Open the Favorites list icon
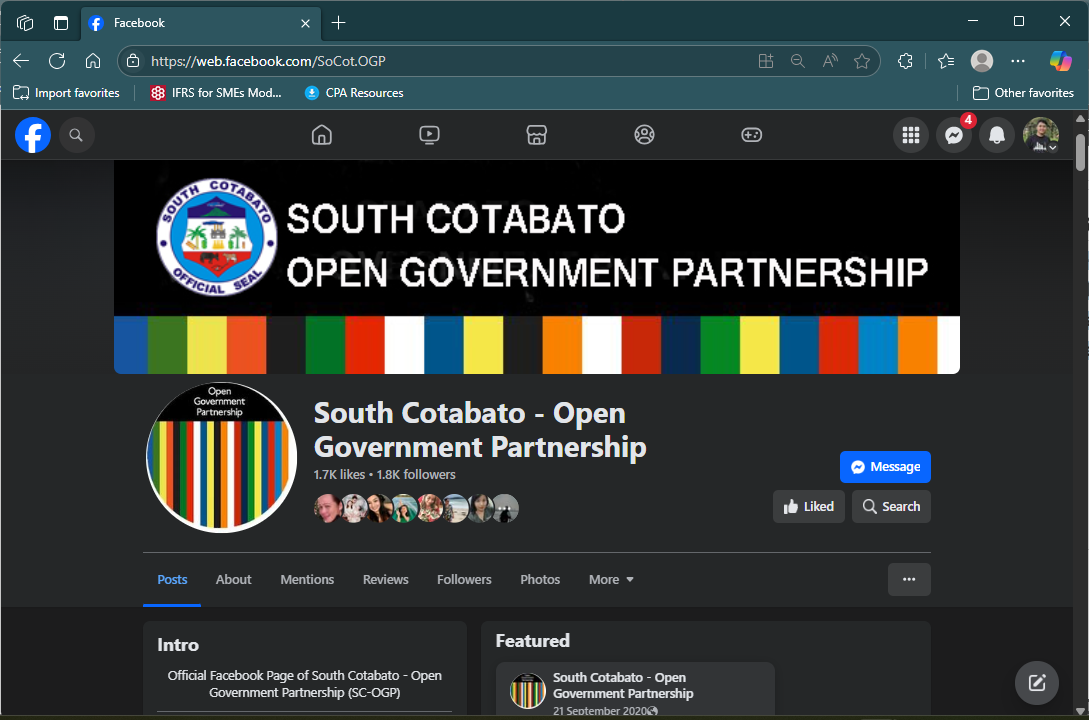The width and height of the screenshot is (1089, 720). pyautogui.click(x=946, y=61)
